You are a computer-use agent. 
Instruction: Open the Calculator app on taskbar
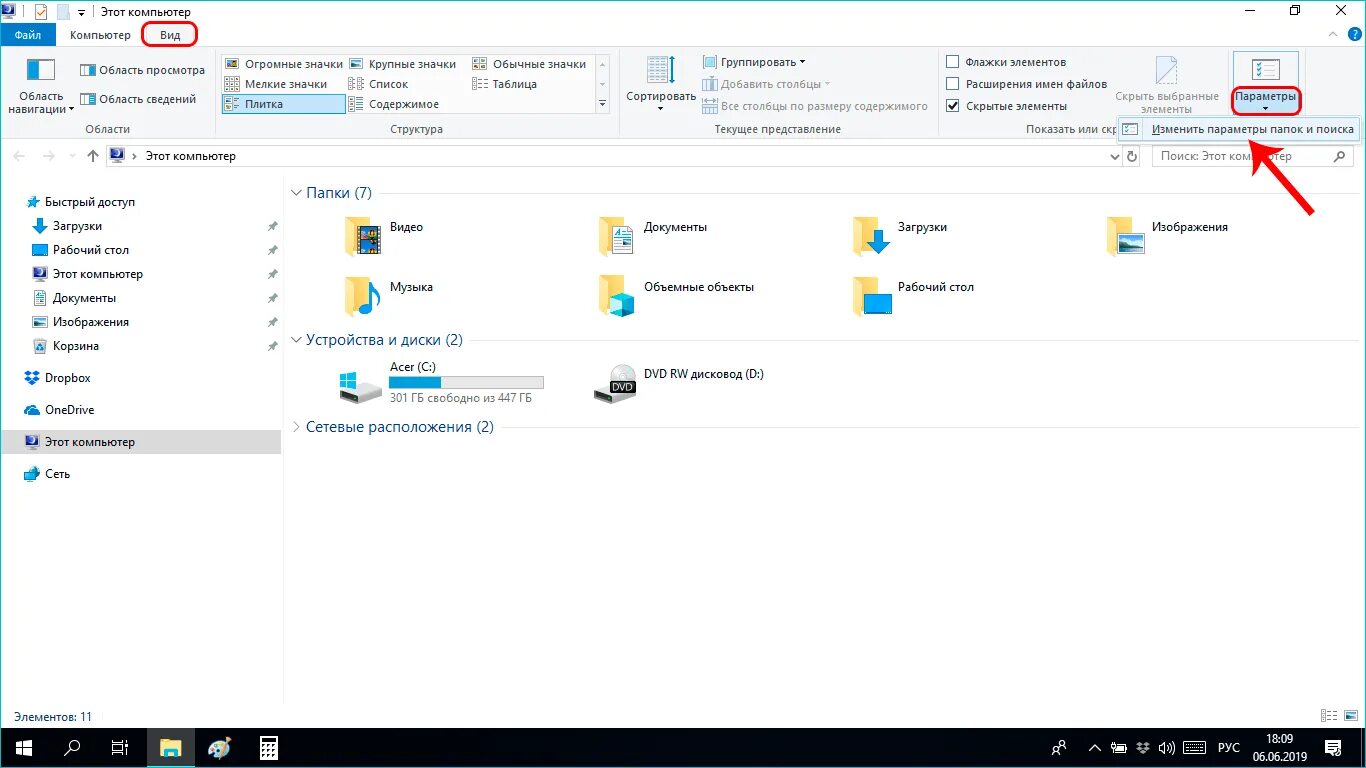pyautogui.click(x=268, y=747)
